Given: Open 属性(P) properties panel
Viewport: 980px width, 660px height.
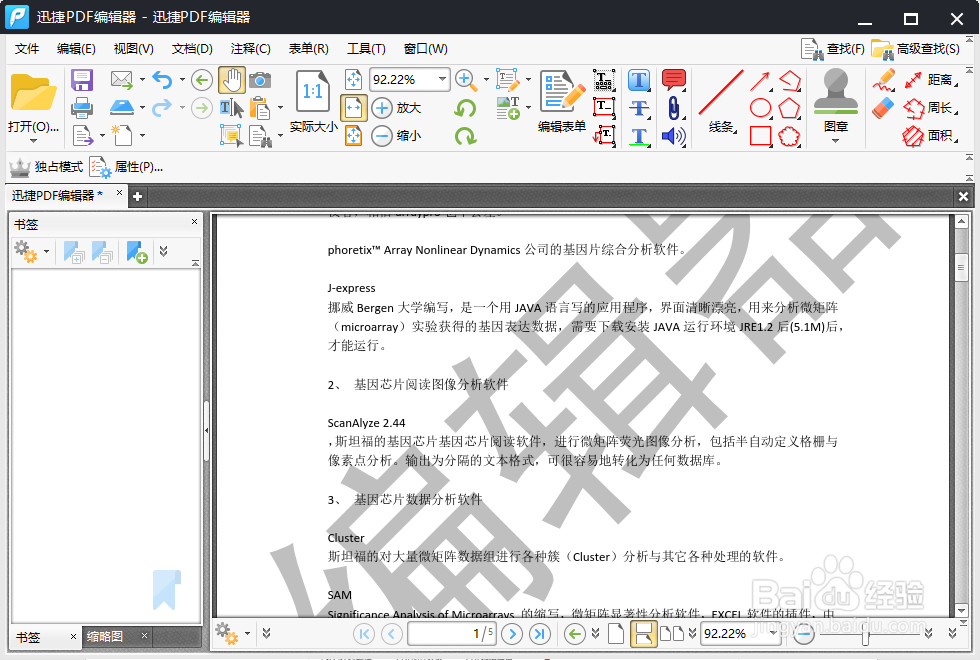Looking at the screenshot, I should (x=126, y=167).
